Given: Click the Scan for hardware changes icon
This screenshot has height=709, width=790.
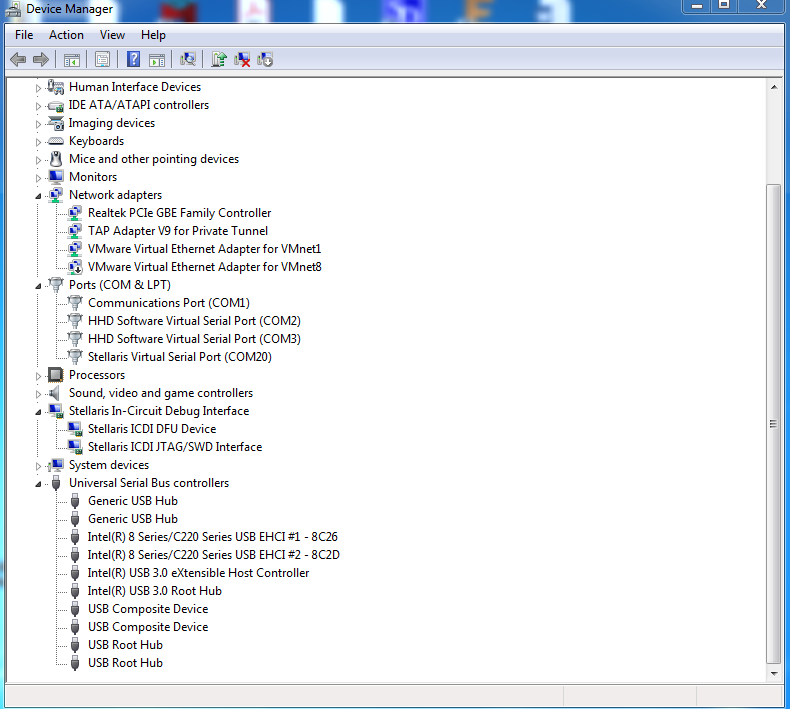Looking at the screenshot, I should pos(188,59).
